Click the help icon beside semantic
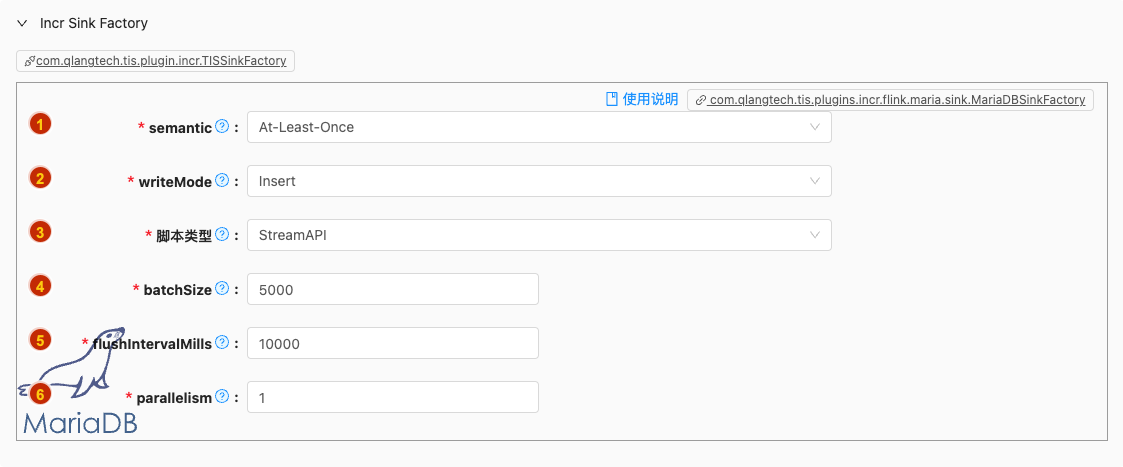The width and height of the screenshot is (1123, 467). [x=222, y=127]
